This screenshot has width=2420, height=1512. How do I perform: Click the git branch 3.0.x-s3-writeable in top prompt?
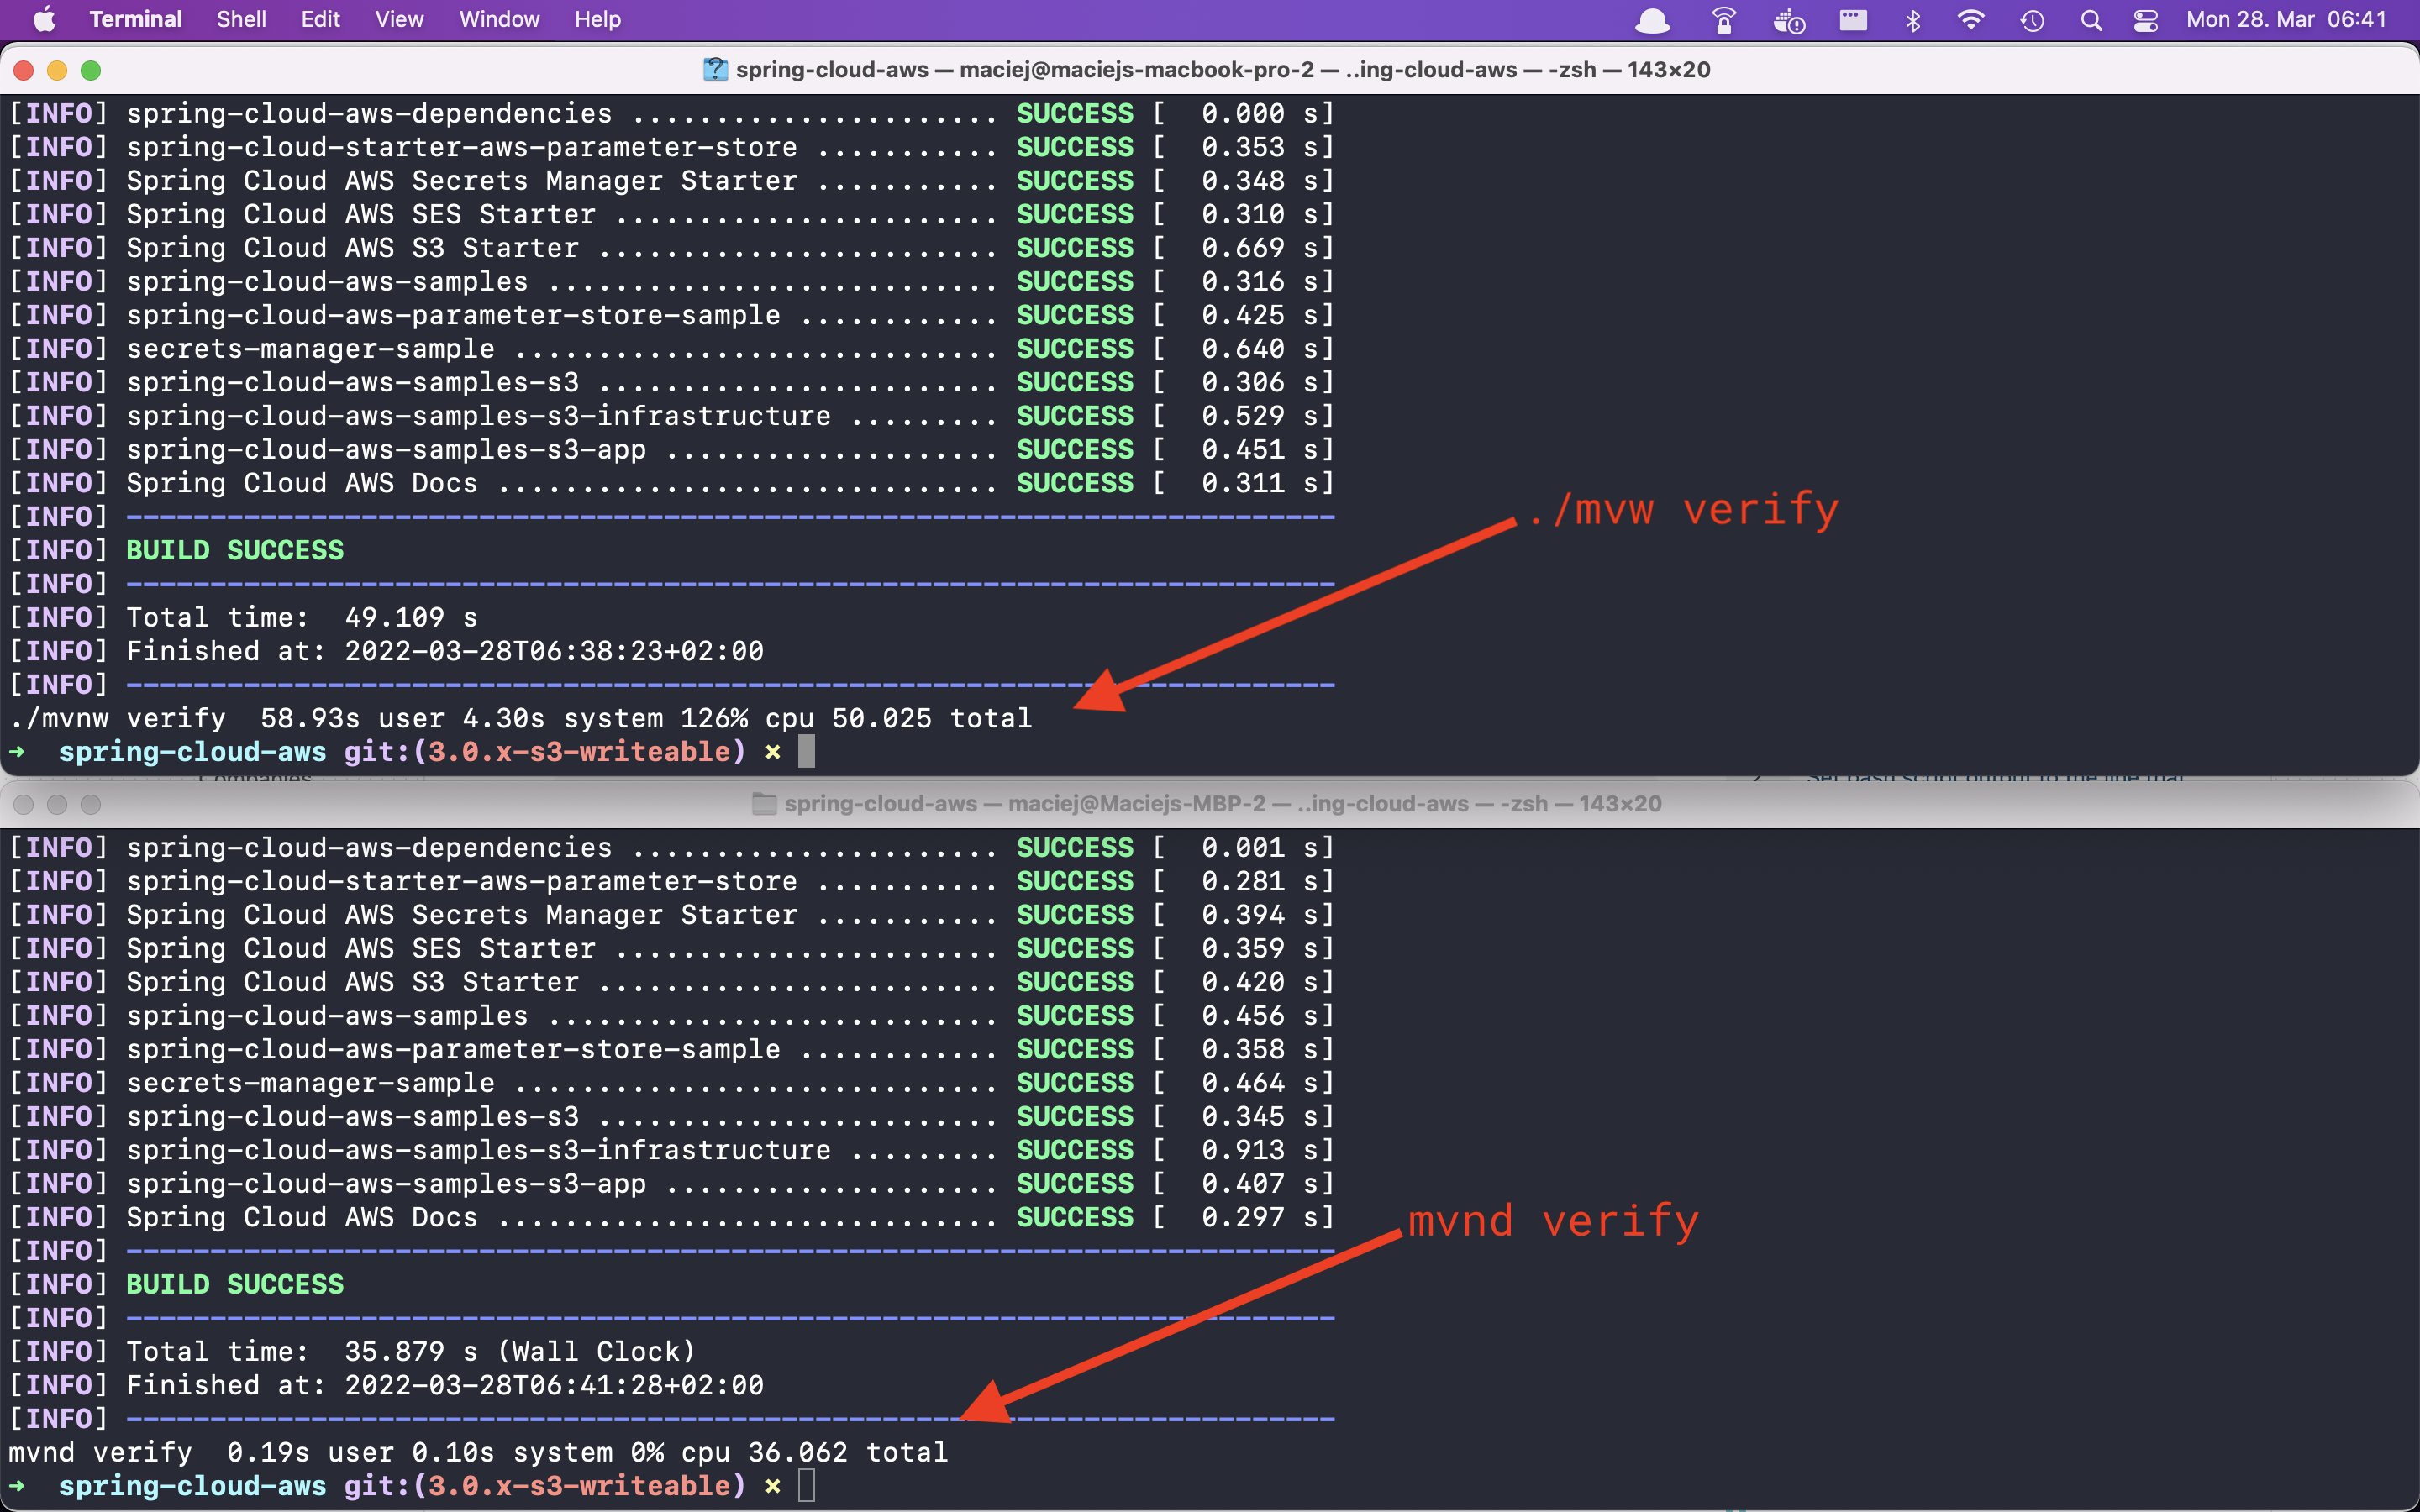[579, 752]
